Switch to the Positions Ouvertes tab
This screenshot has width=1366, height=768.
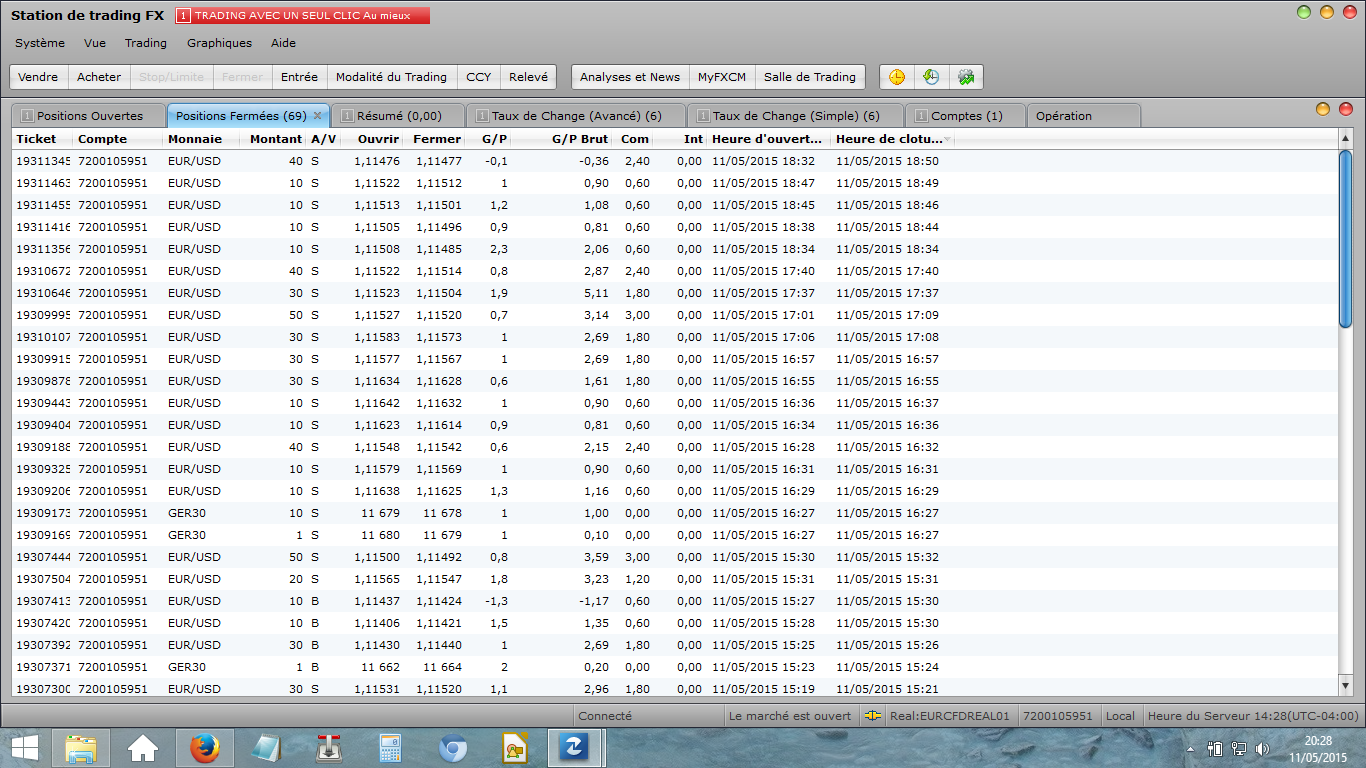[x=89, y=116]
